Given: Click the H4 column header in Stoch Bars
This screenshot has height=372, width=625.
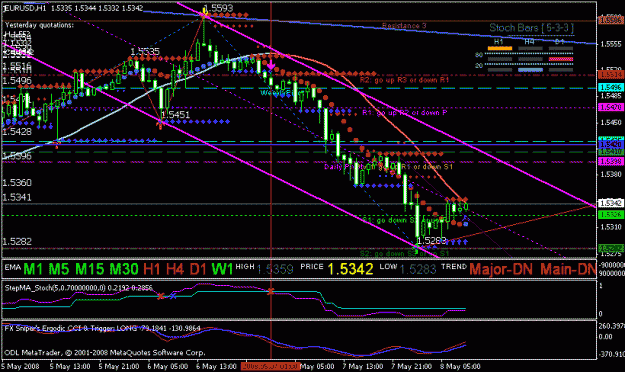Looking at the screenshot, I should 529,41.
